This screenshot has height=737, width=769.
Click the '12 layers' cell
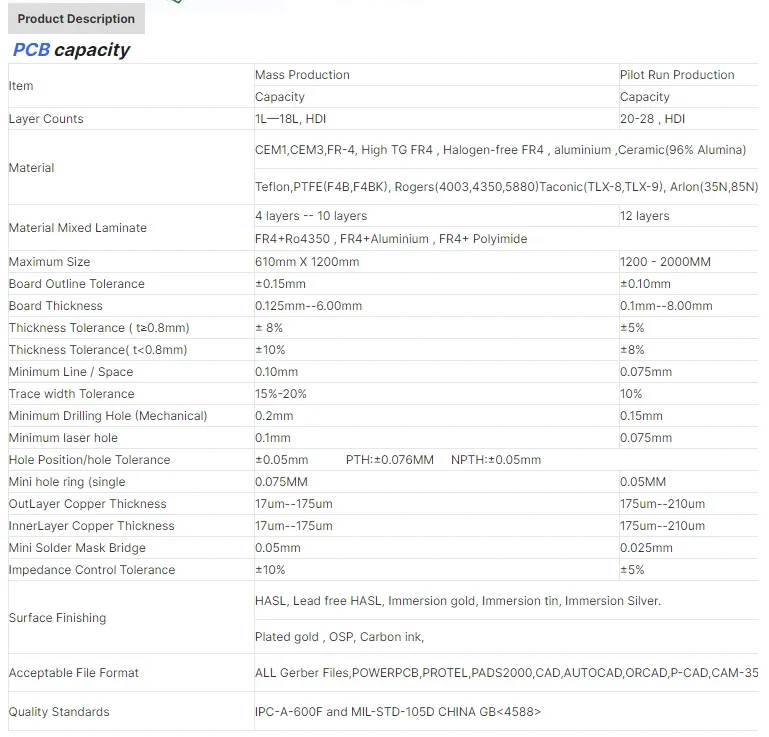coord(644,216)
